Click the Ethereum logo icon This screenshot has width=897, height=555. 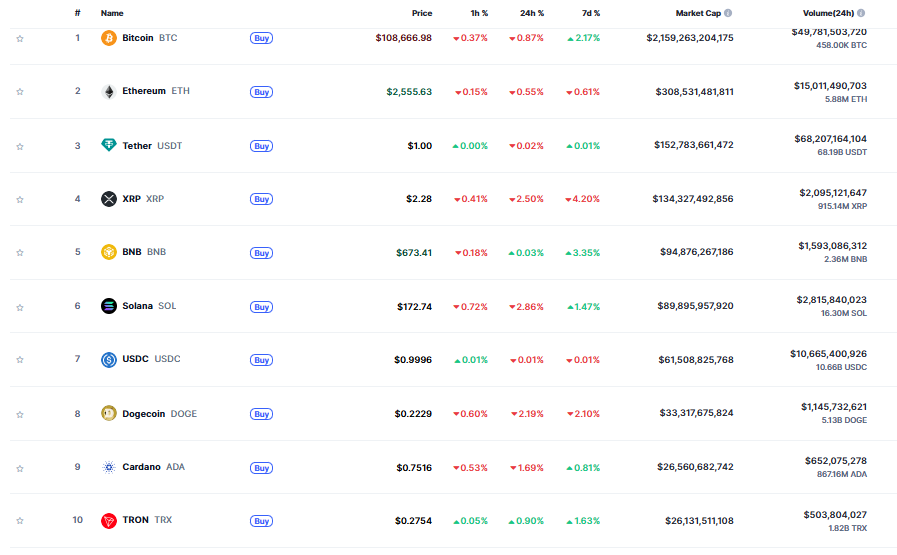(109, 92)
